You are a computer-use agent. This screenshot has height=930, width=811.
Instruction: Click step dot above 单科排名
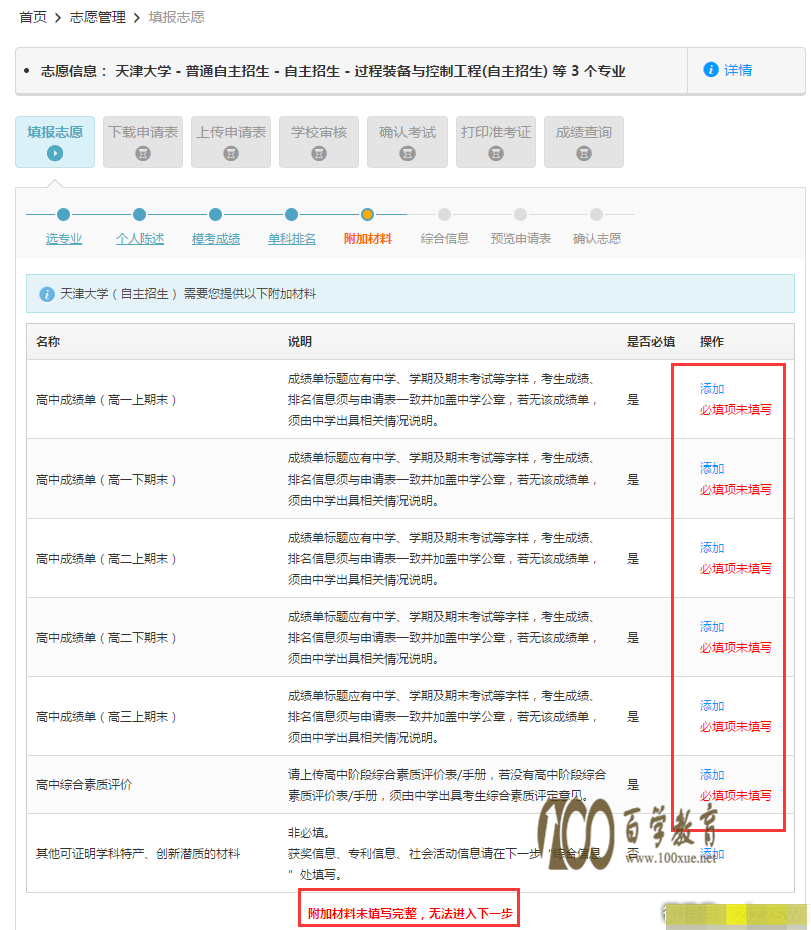(x=291, y=215)
